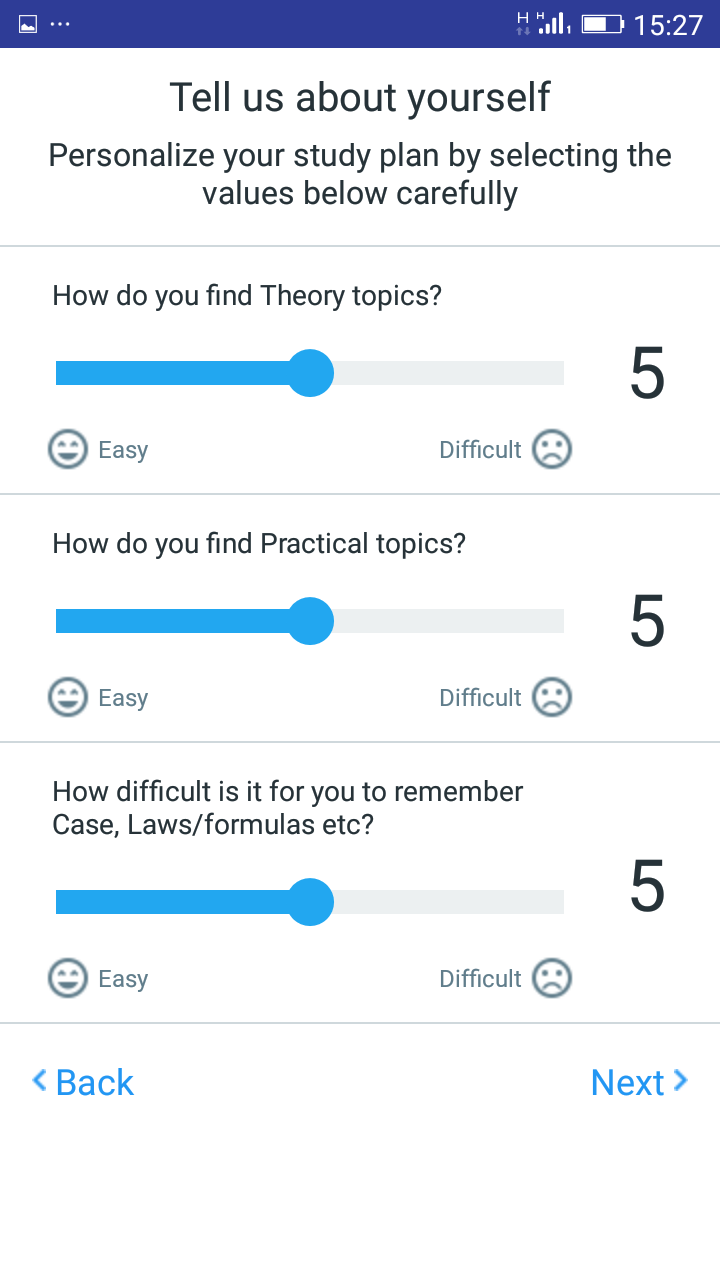Click the grey unfilled part of Practical slider track
The width and height of the screenshot is (720, 1280).
[x=450, y=621]
